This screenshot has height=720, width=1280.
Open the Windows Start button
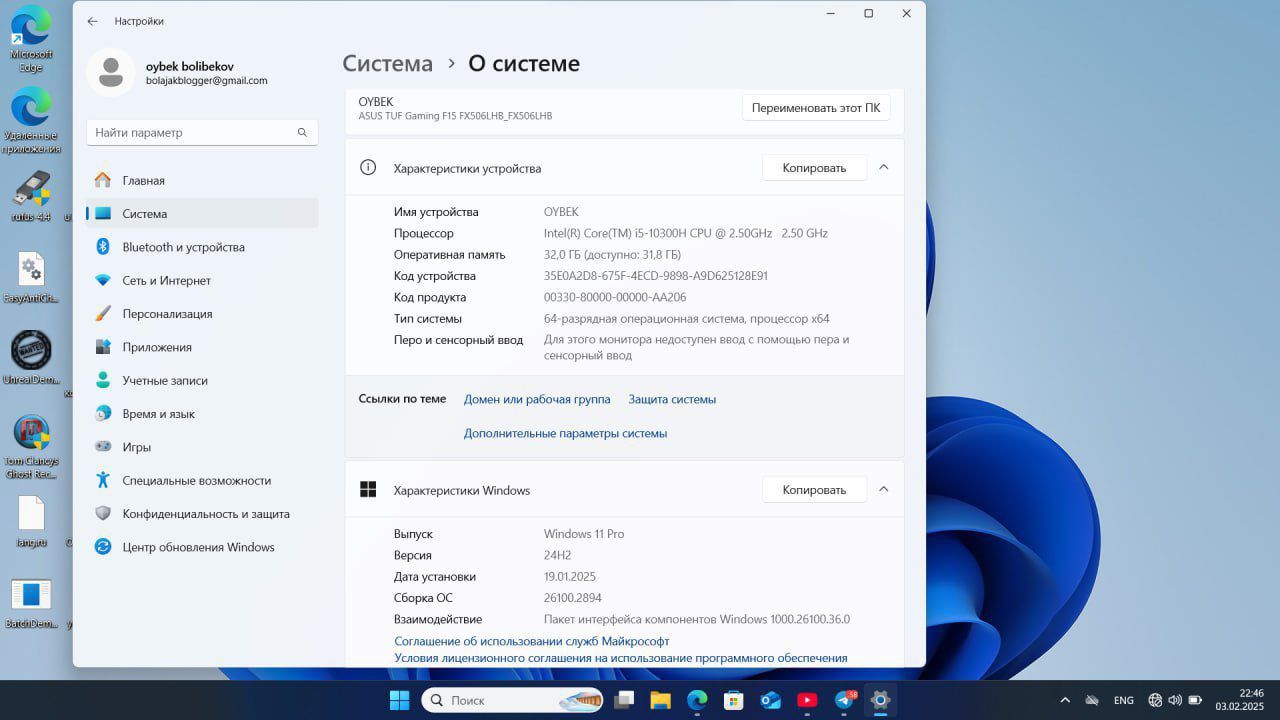tap(399, 700)
